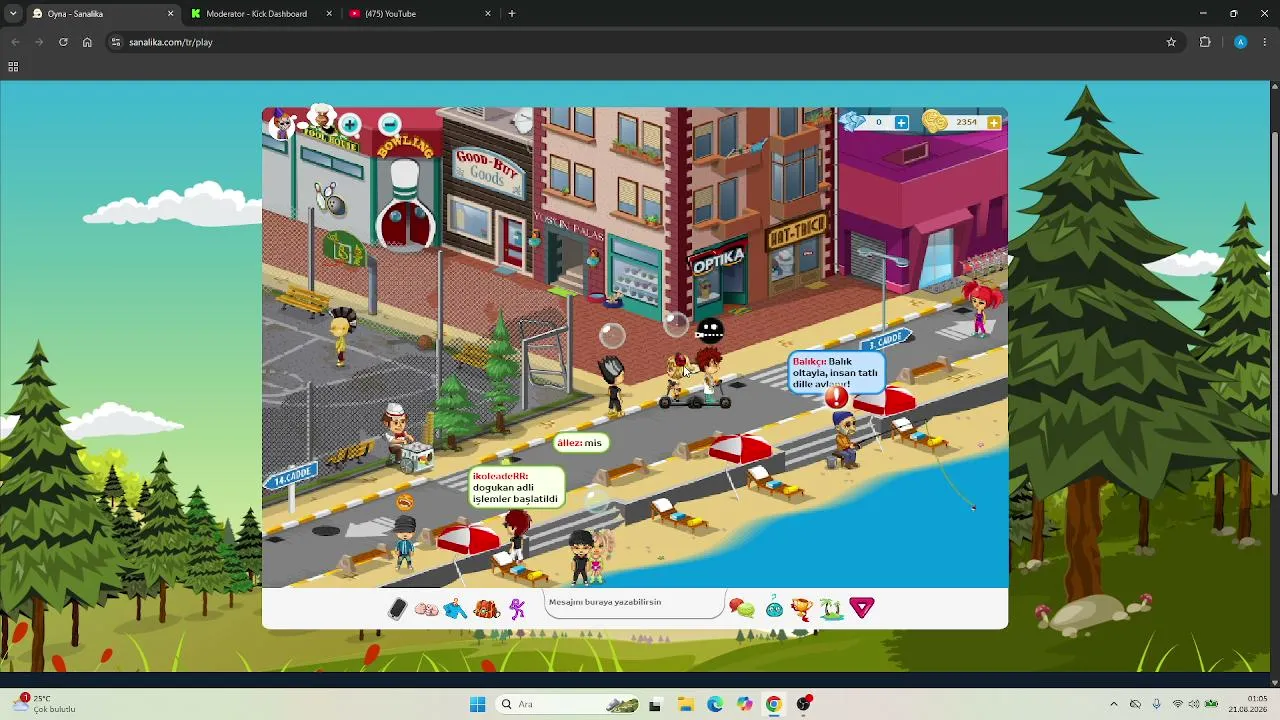This screenshot has height=720, width=1280.
Task: Open Microsoft Edge from the taskbar
Action: [x=715, y=704]
